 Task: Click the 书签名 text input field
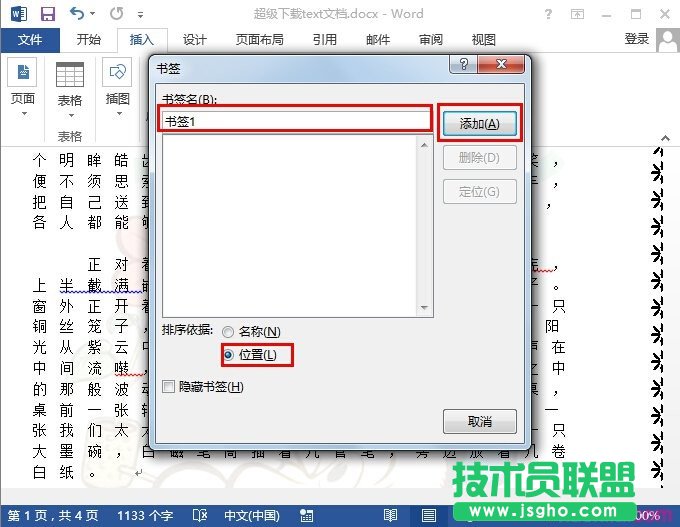[x=296, y=120]
